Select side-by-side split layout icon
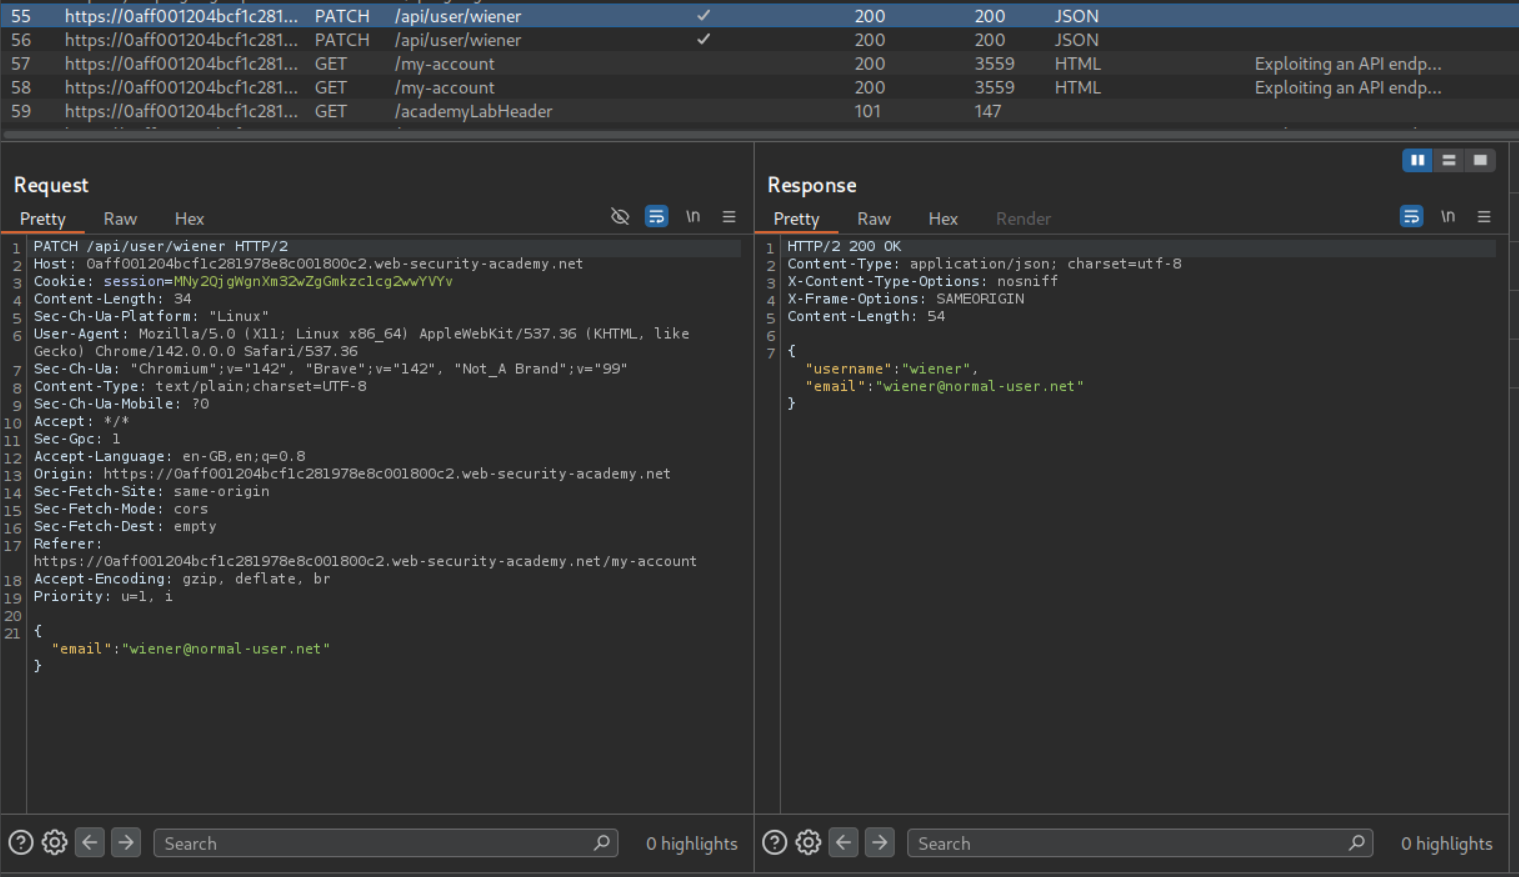 tap(1417, 160)
